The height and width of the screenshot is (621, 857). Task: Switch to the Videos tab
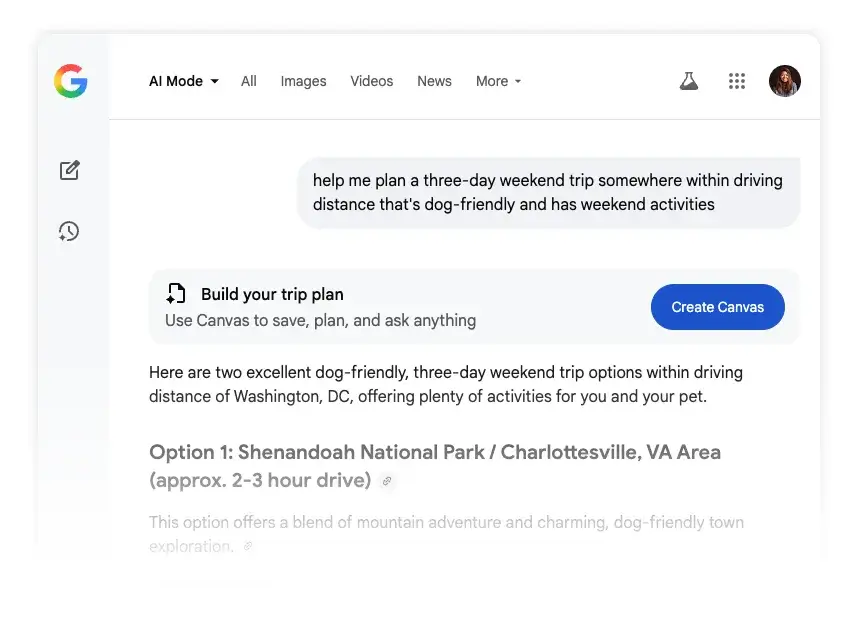click(371, 81)
